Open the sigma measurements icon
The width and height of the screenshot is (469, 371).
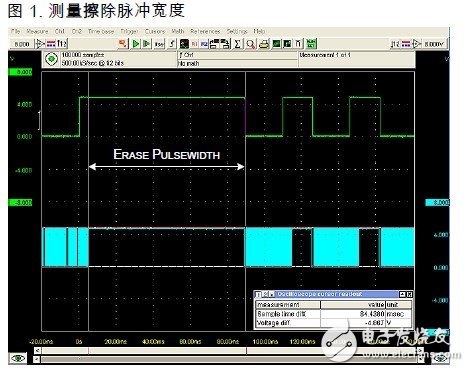[237, 44]
